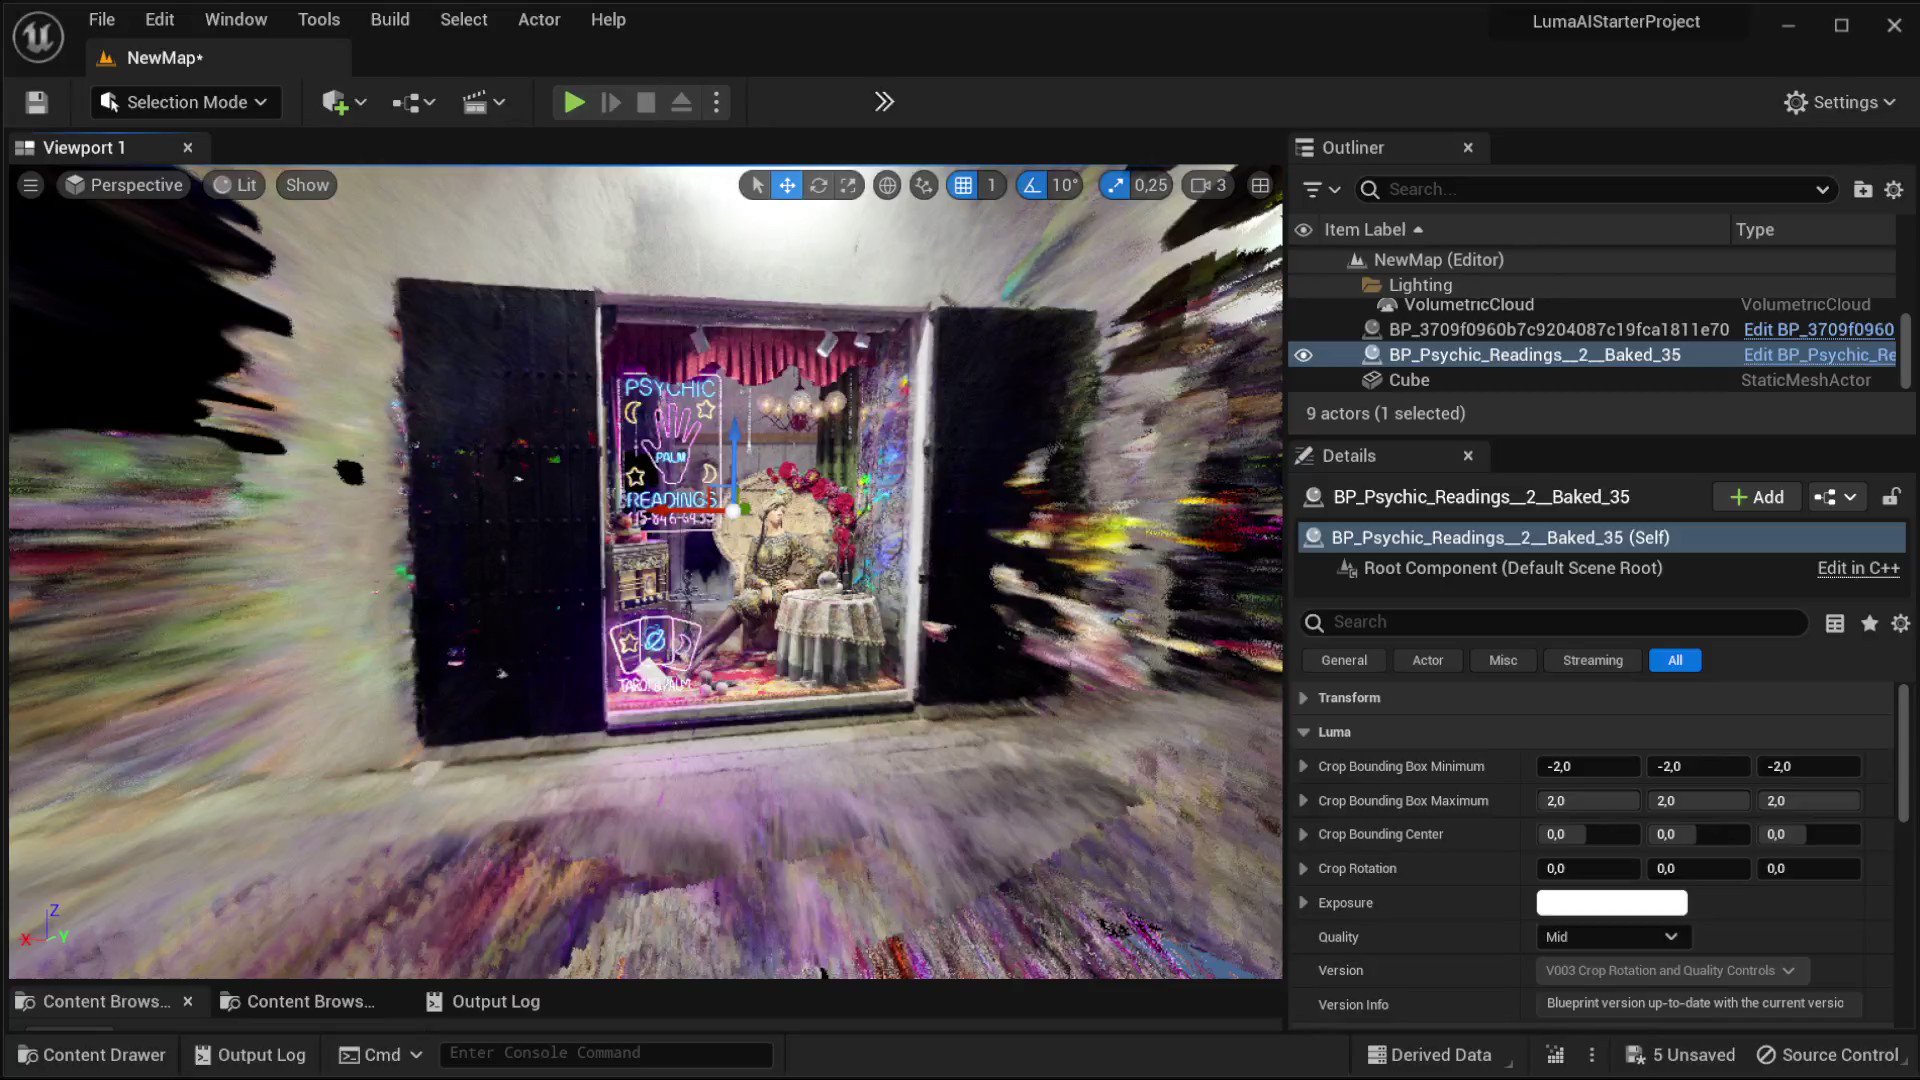Click the Enter Console Command input field
The height and width of the screenshot is (1080, 1920).
point(605,1053)
